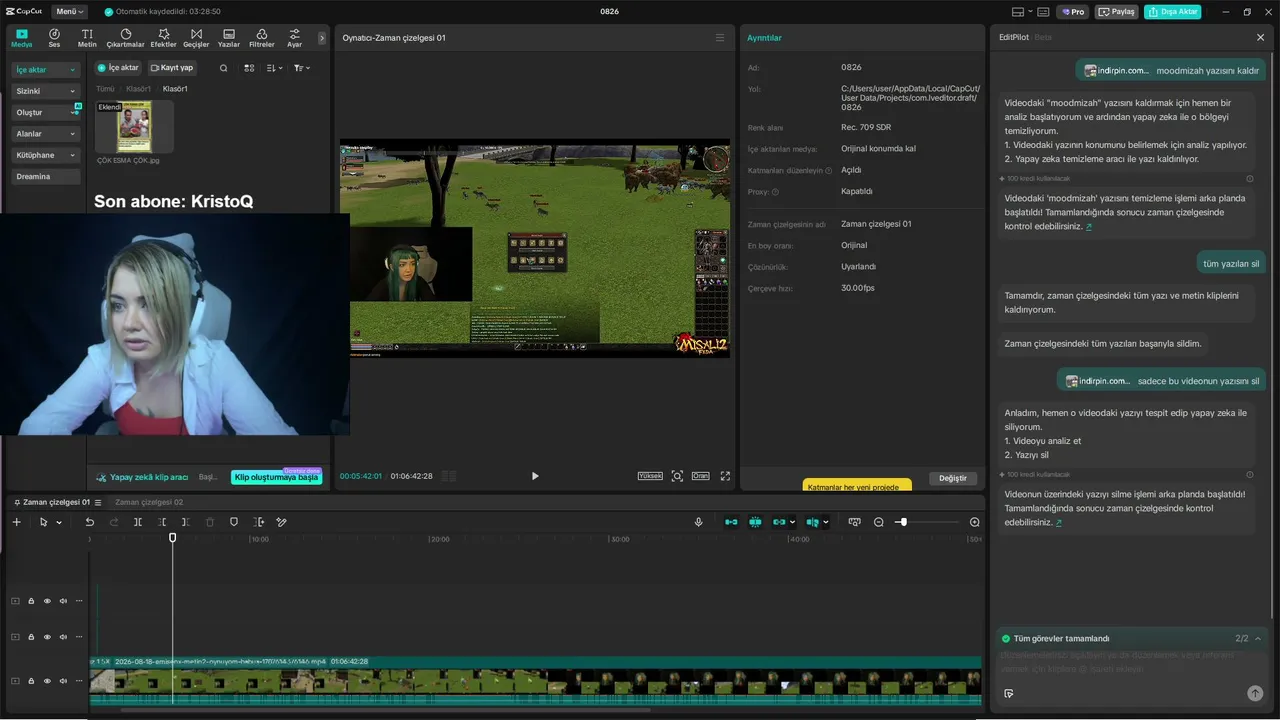Mute the bottom video track audio
The height and width of the screenshot is (720, 1280).
[63, 681]
